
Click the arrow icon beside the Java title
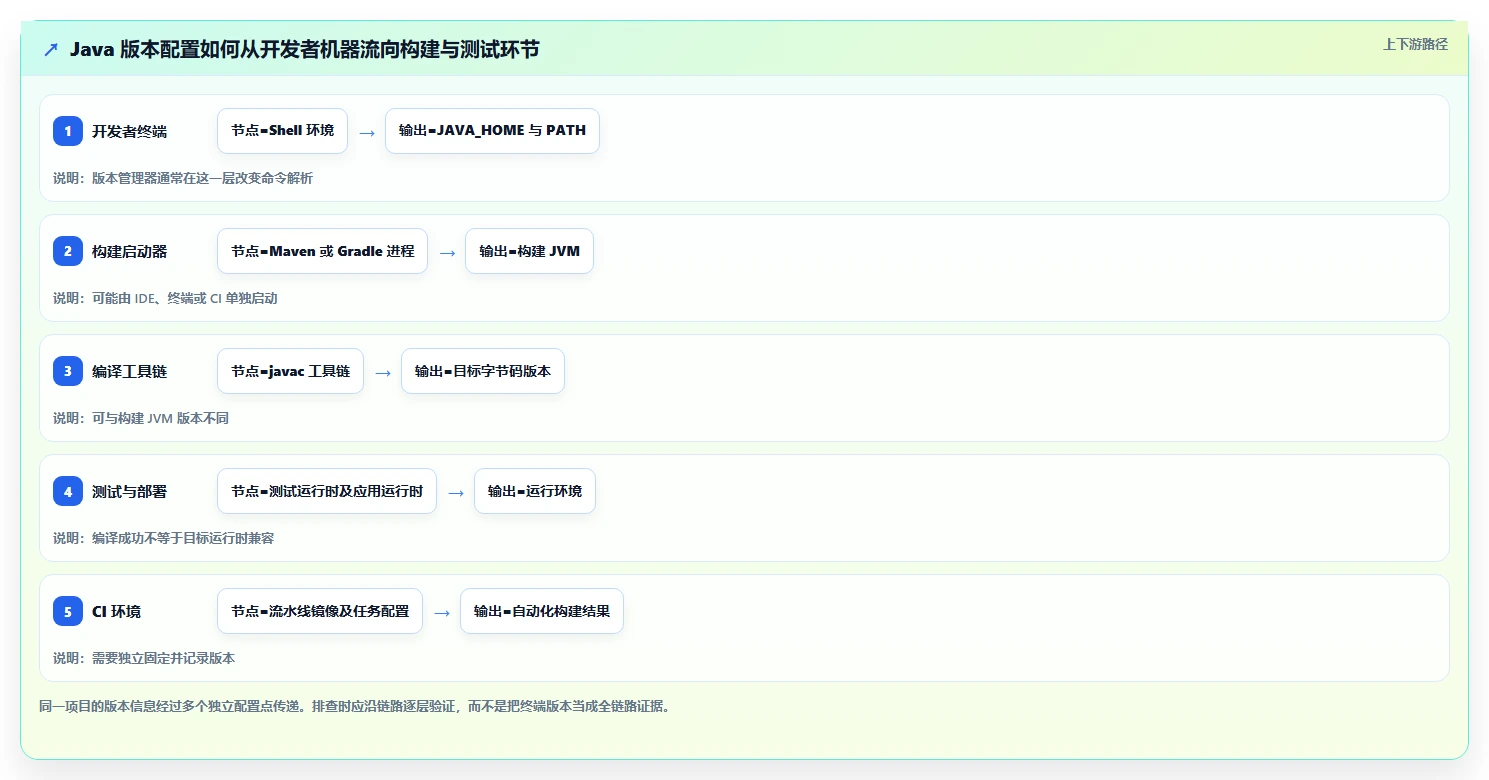pos(51,49)
